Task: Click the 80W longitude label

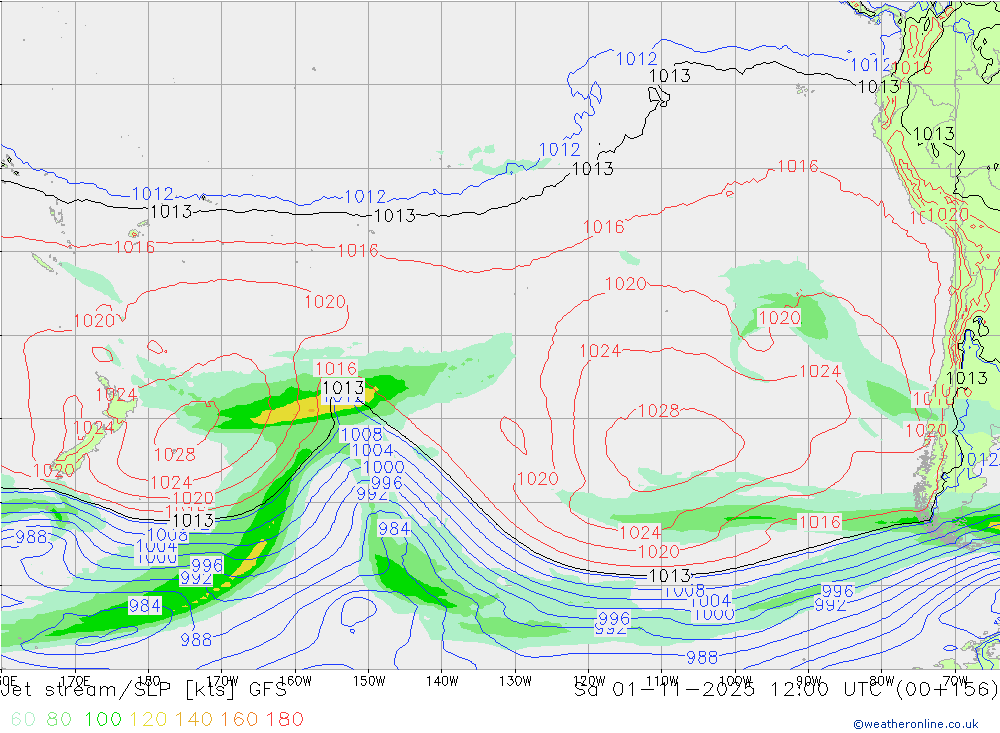Action: point(882,681)
